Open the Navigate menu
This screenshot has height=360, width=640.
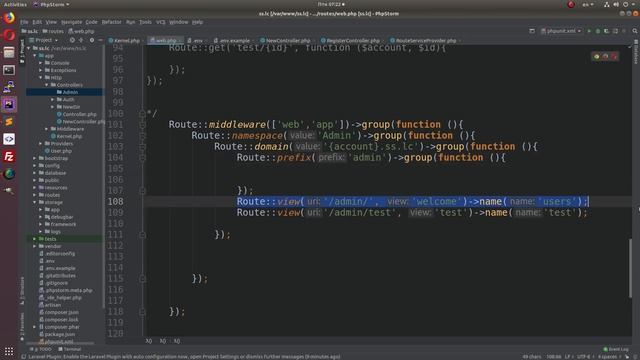coord(71,22)
